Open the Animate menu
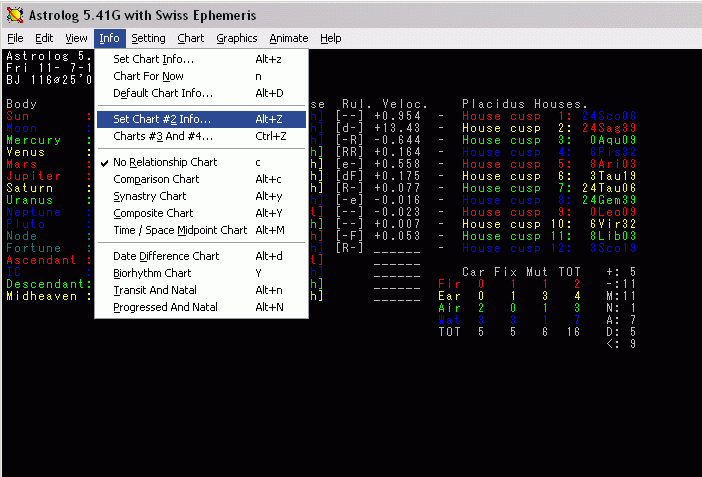Viewport: 702px width, 477px height. [289, 39]
